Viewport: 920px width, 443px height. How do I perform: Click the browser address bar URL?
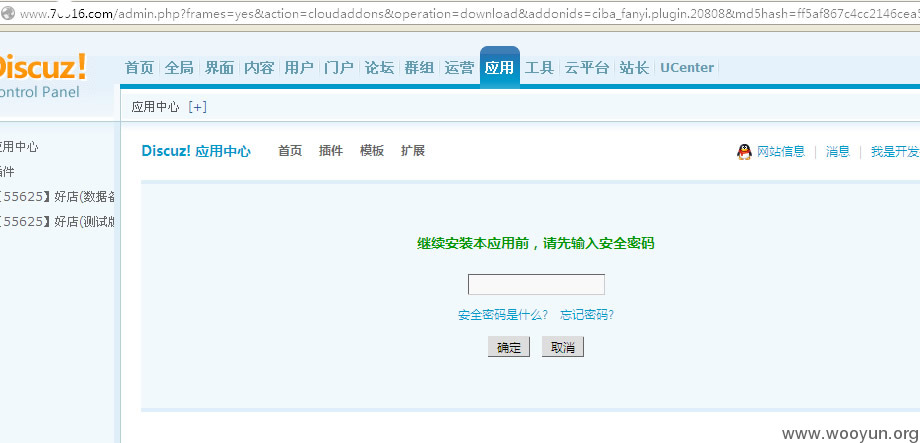click(469, 14)
